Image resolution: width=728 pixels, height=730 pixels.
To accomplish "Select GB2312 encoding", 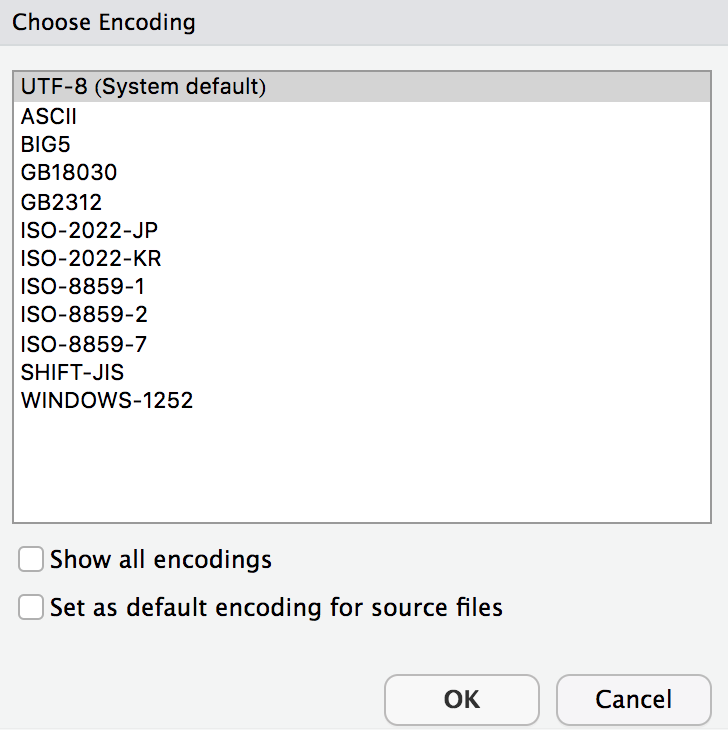I will [61, 202].
